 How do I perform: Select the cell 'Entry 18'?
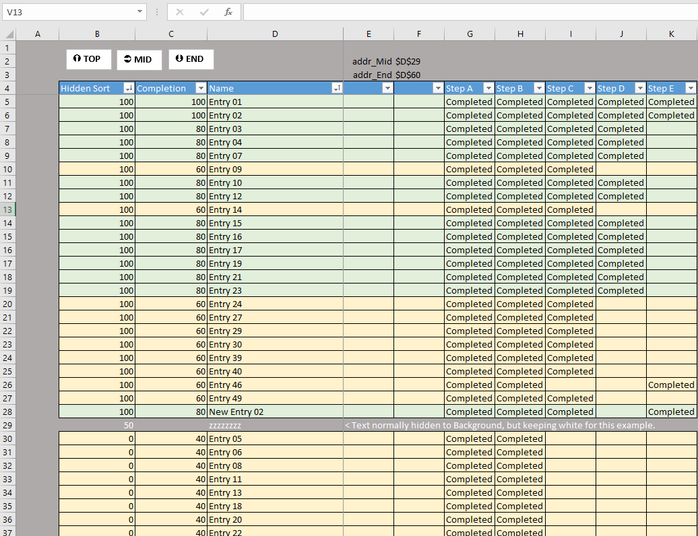pos(275,506)
